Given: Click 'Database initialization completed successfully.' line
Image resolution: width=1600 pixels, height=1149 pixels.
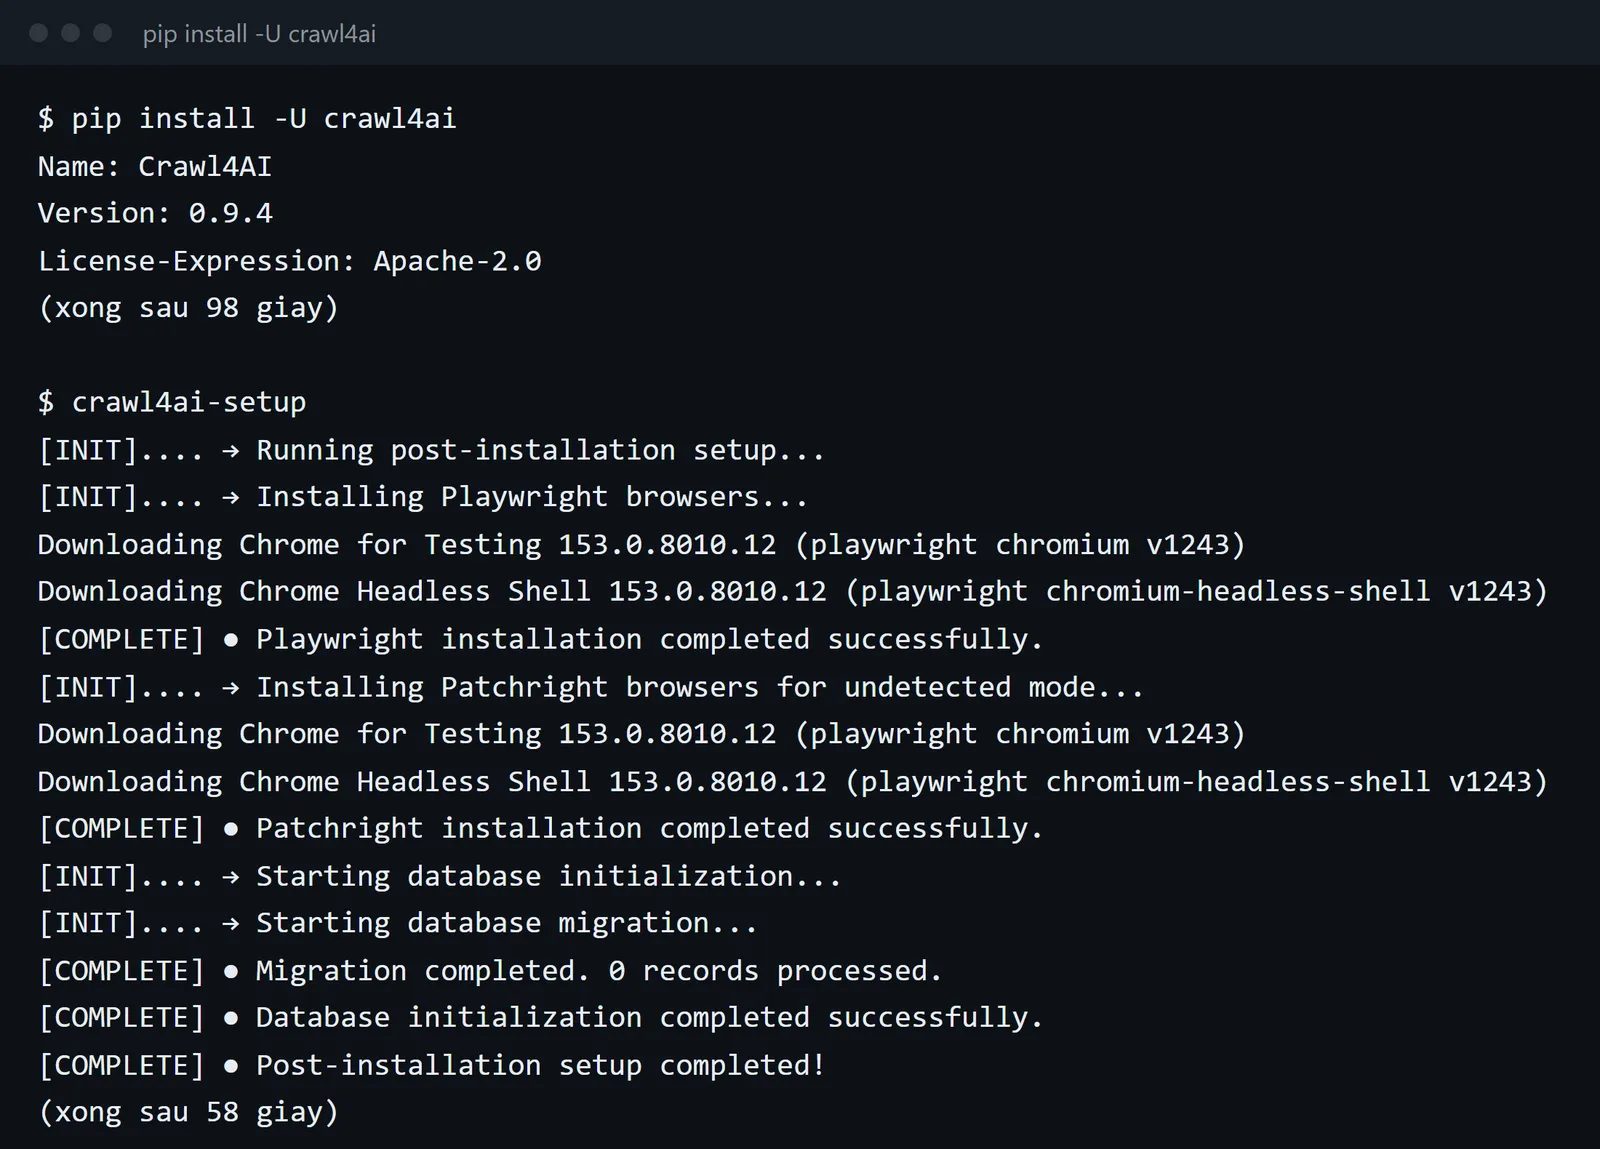Looking at the screenshot, I should tap(541, 1018).
